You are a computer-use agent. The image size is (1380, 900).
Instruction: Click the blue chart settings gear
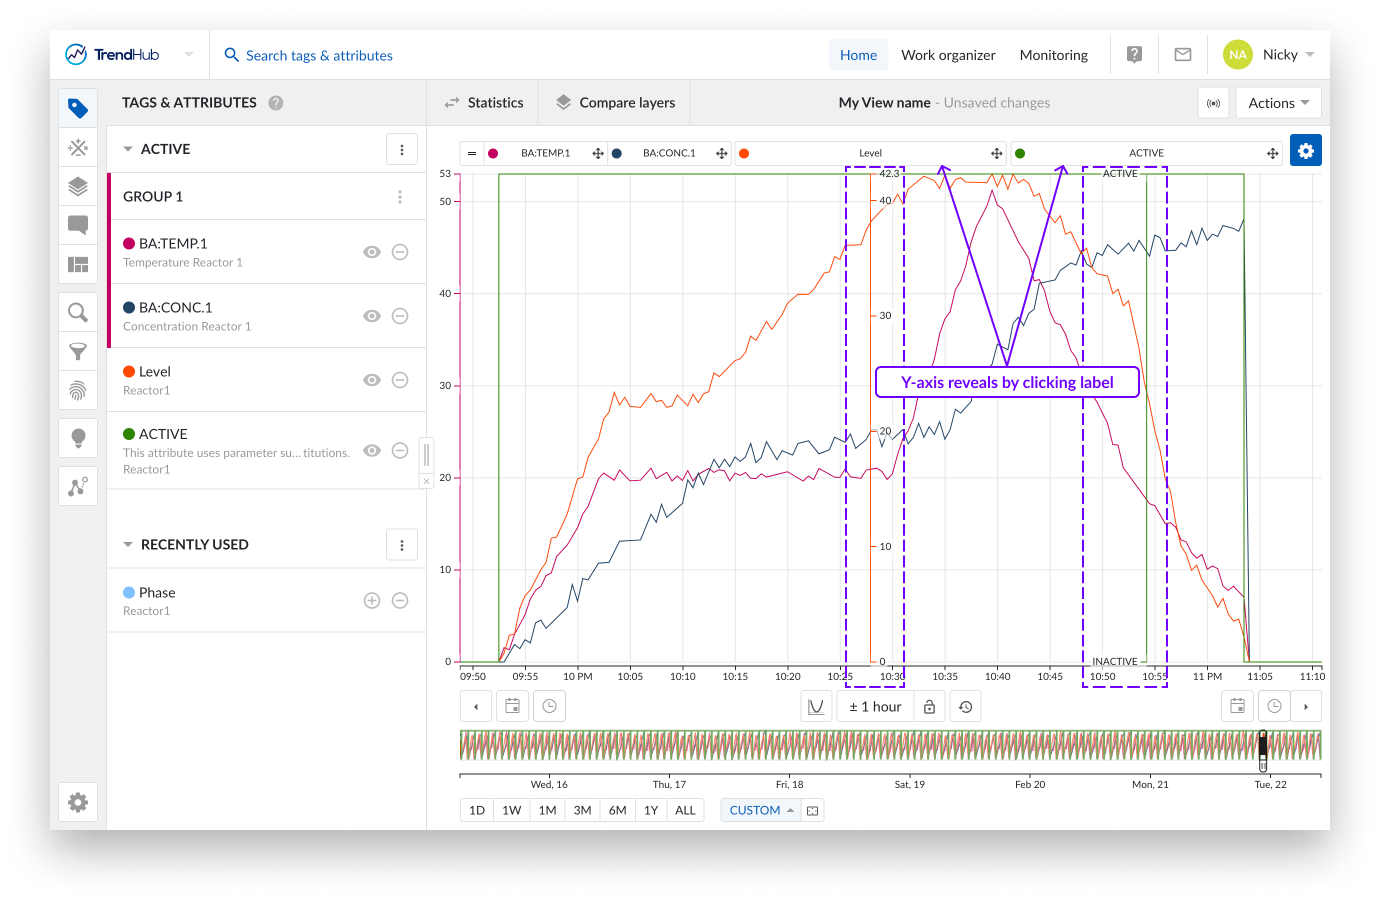click(1305, 151)
